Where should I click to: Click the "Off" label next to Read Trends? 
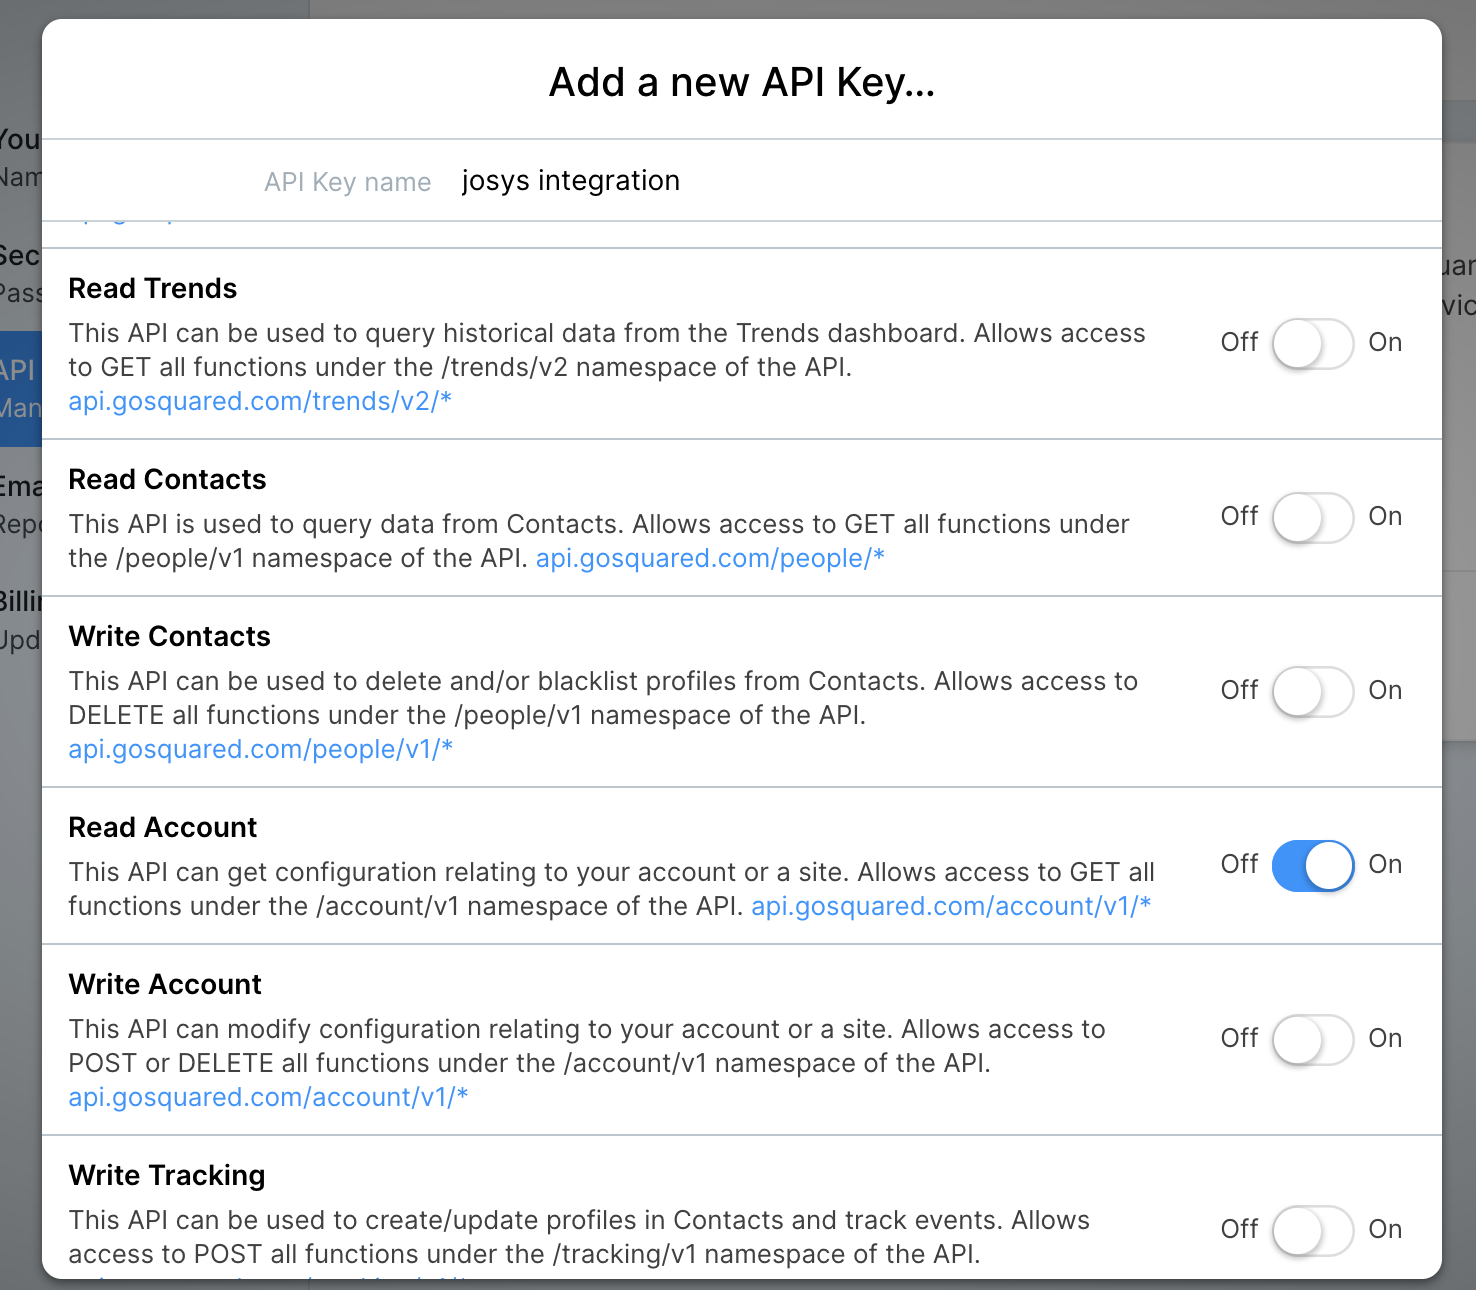(1239, 343)
